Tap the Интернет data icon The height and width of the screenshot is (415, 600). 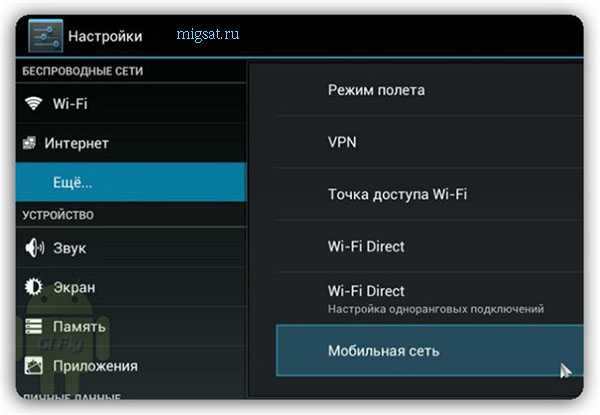click(29, 143)
